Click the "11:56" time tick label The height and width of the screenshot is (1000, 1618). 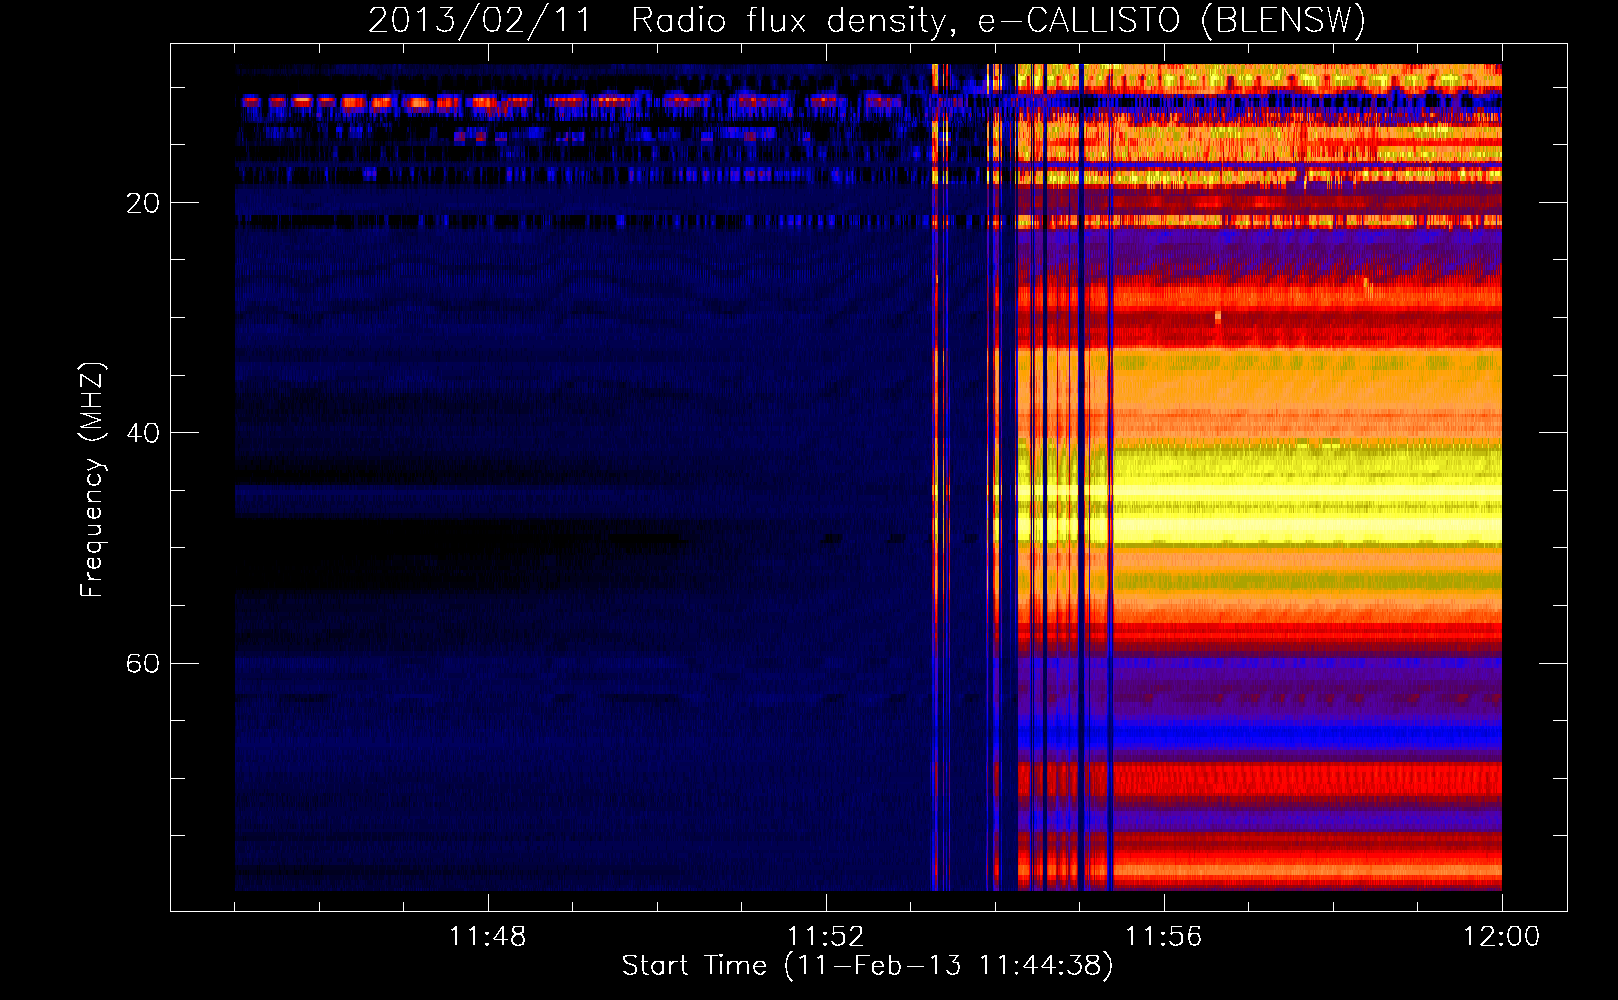pyautogui.click(x=1163, y=937)
